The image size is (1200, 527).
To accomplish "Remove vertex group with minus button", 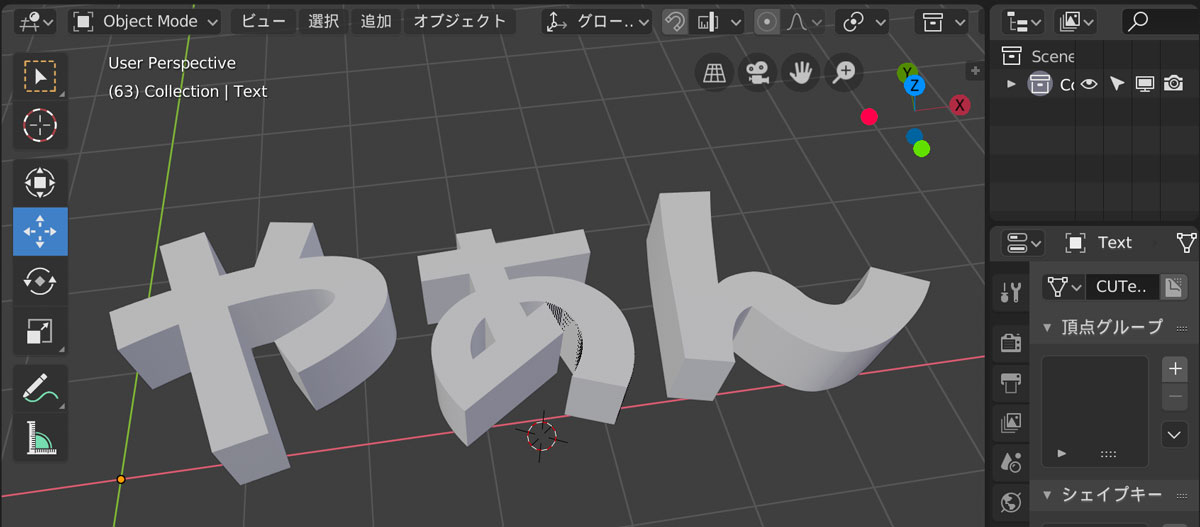I will pyautogui.click(x=1174, y=396).
